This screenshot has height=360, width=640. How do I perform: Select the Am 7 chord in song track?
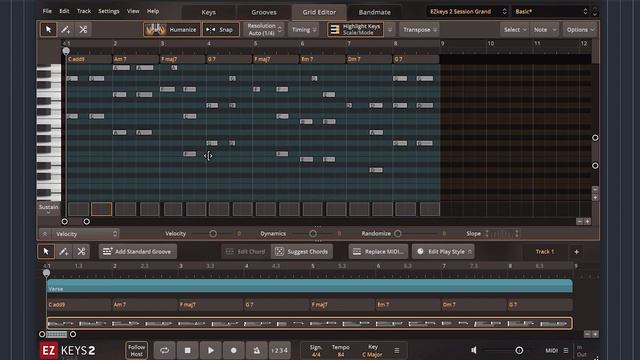tap(144, 304)
